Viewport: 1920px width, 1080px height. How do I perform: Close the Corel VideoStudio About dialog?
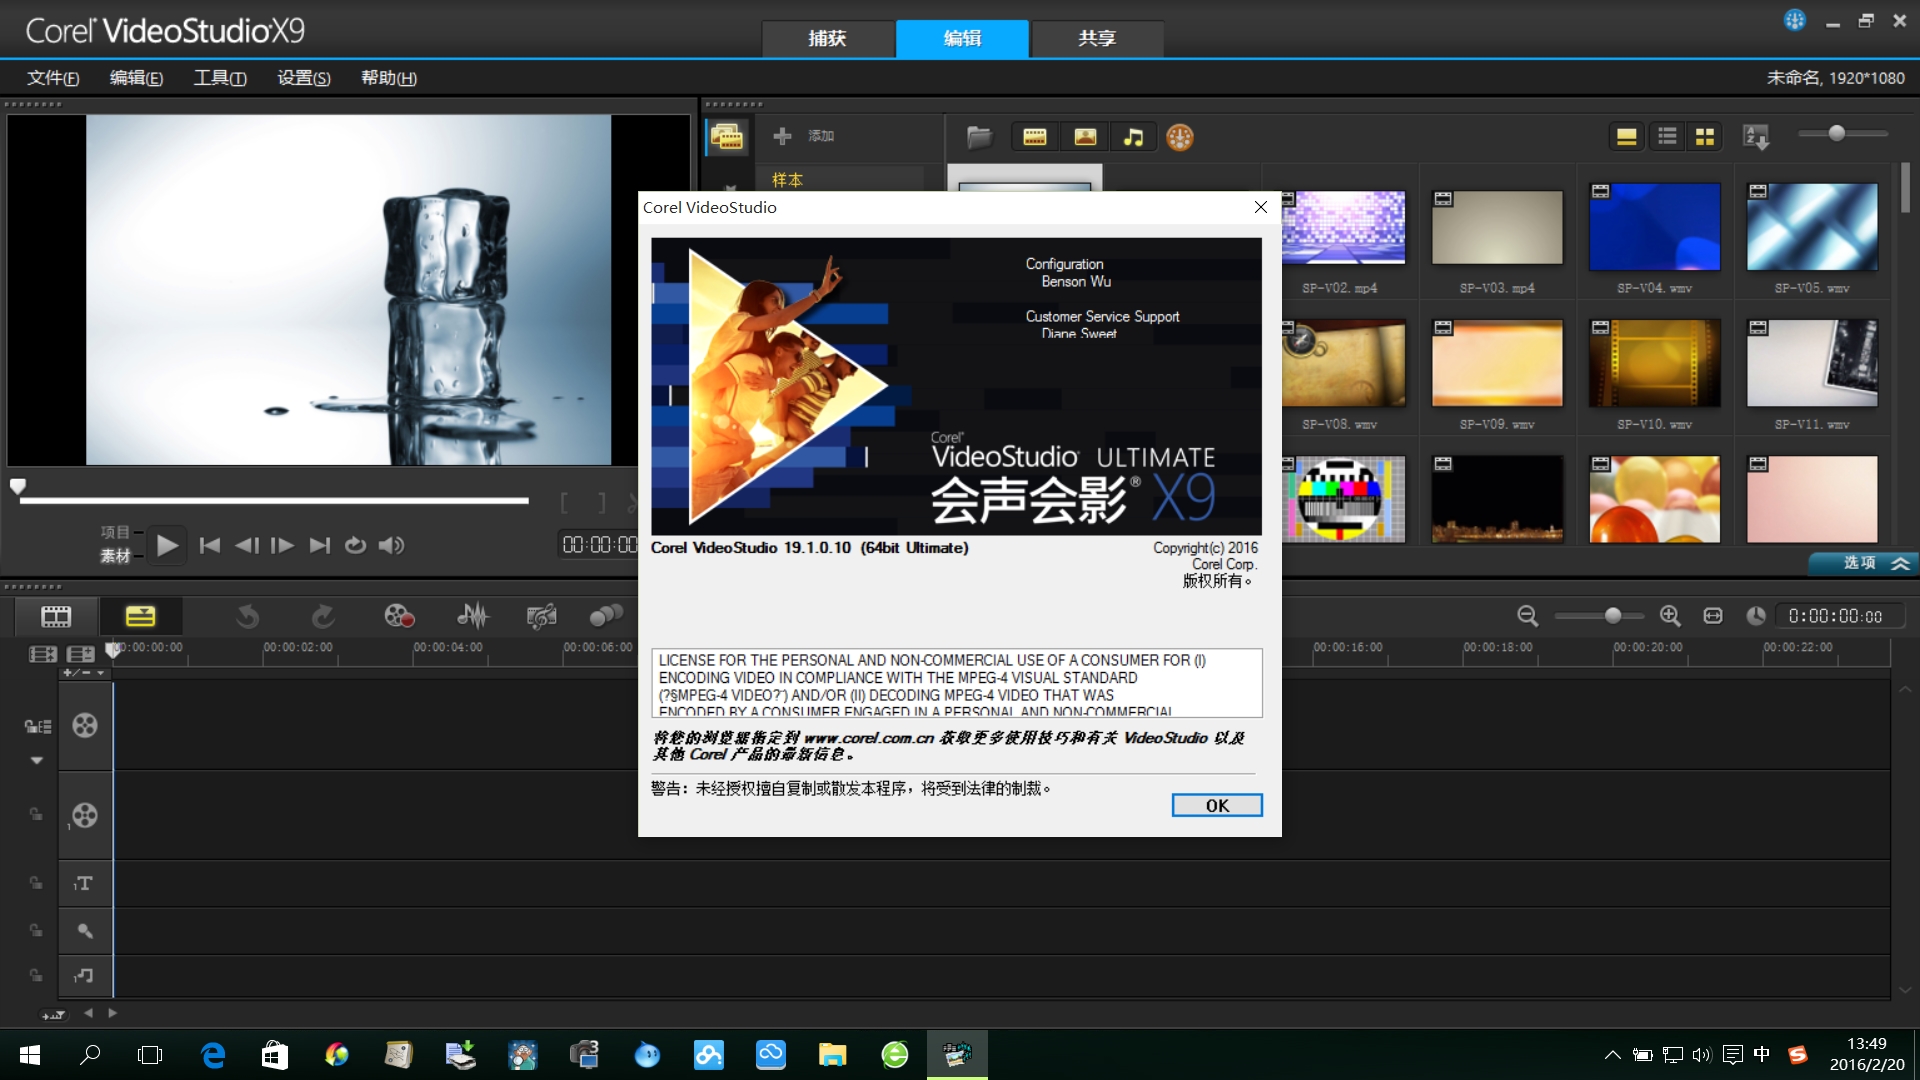coord(1261,207)
